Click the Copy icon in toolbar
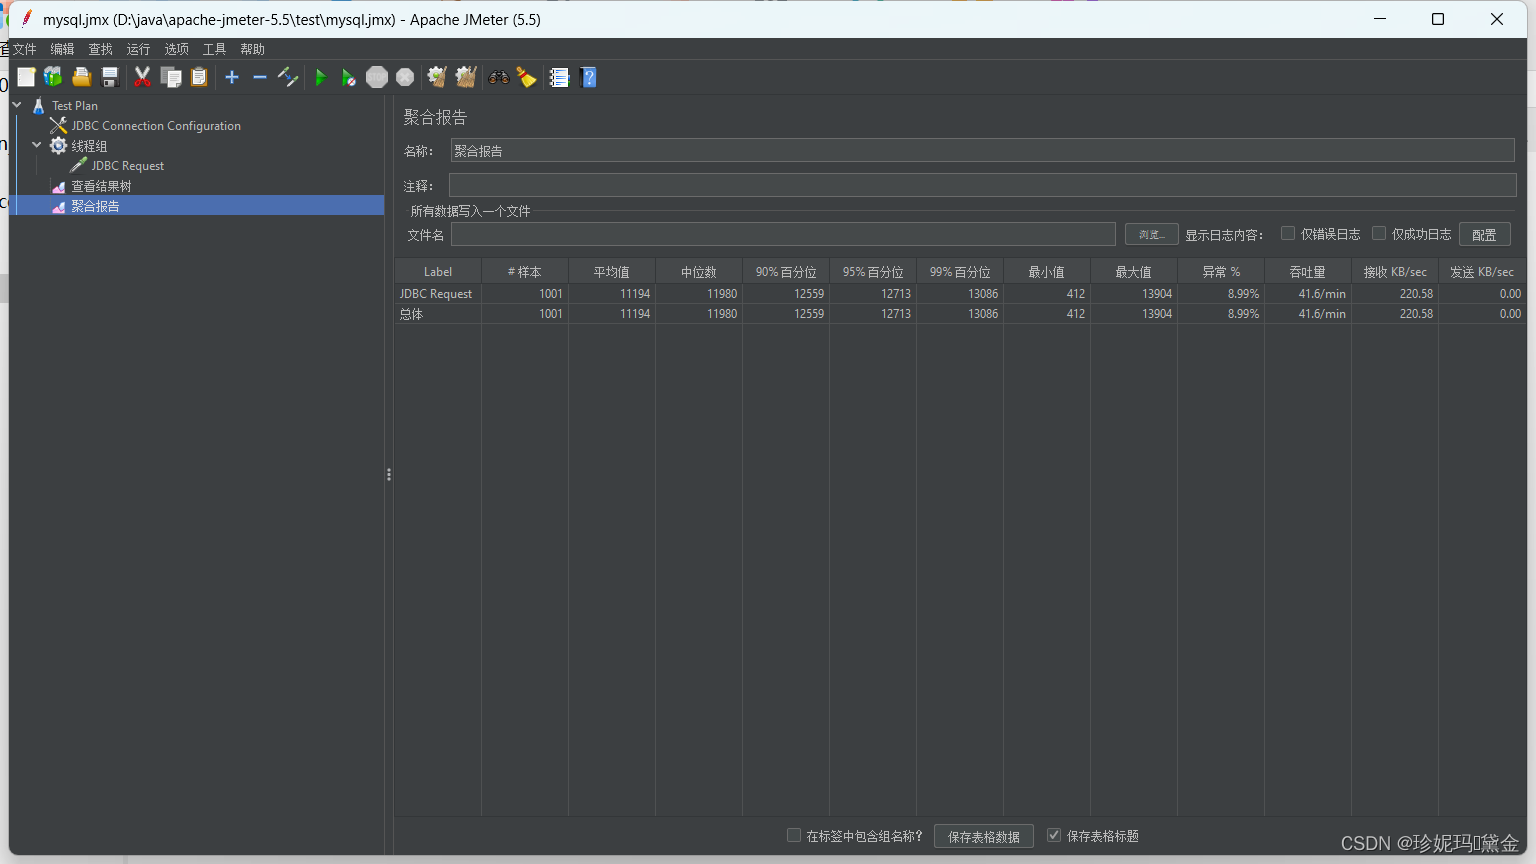Screen dimensions: 1536x864 [171, 77]
